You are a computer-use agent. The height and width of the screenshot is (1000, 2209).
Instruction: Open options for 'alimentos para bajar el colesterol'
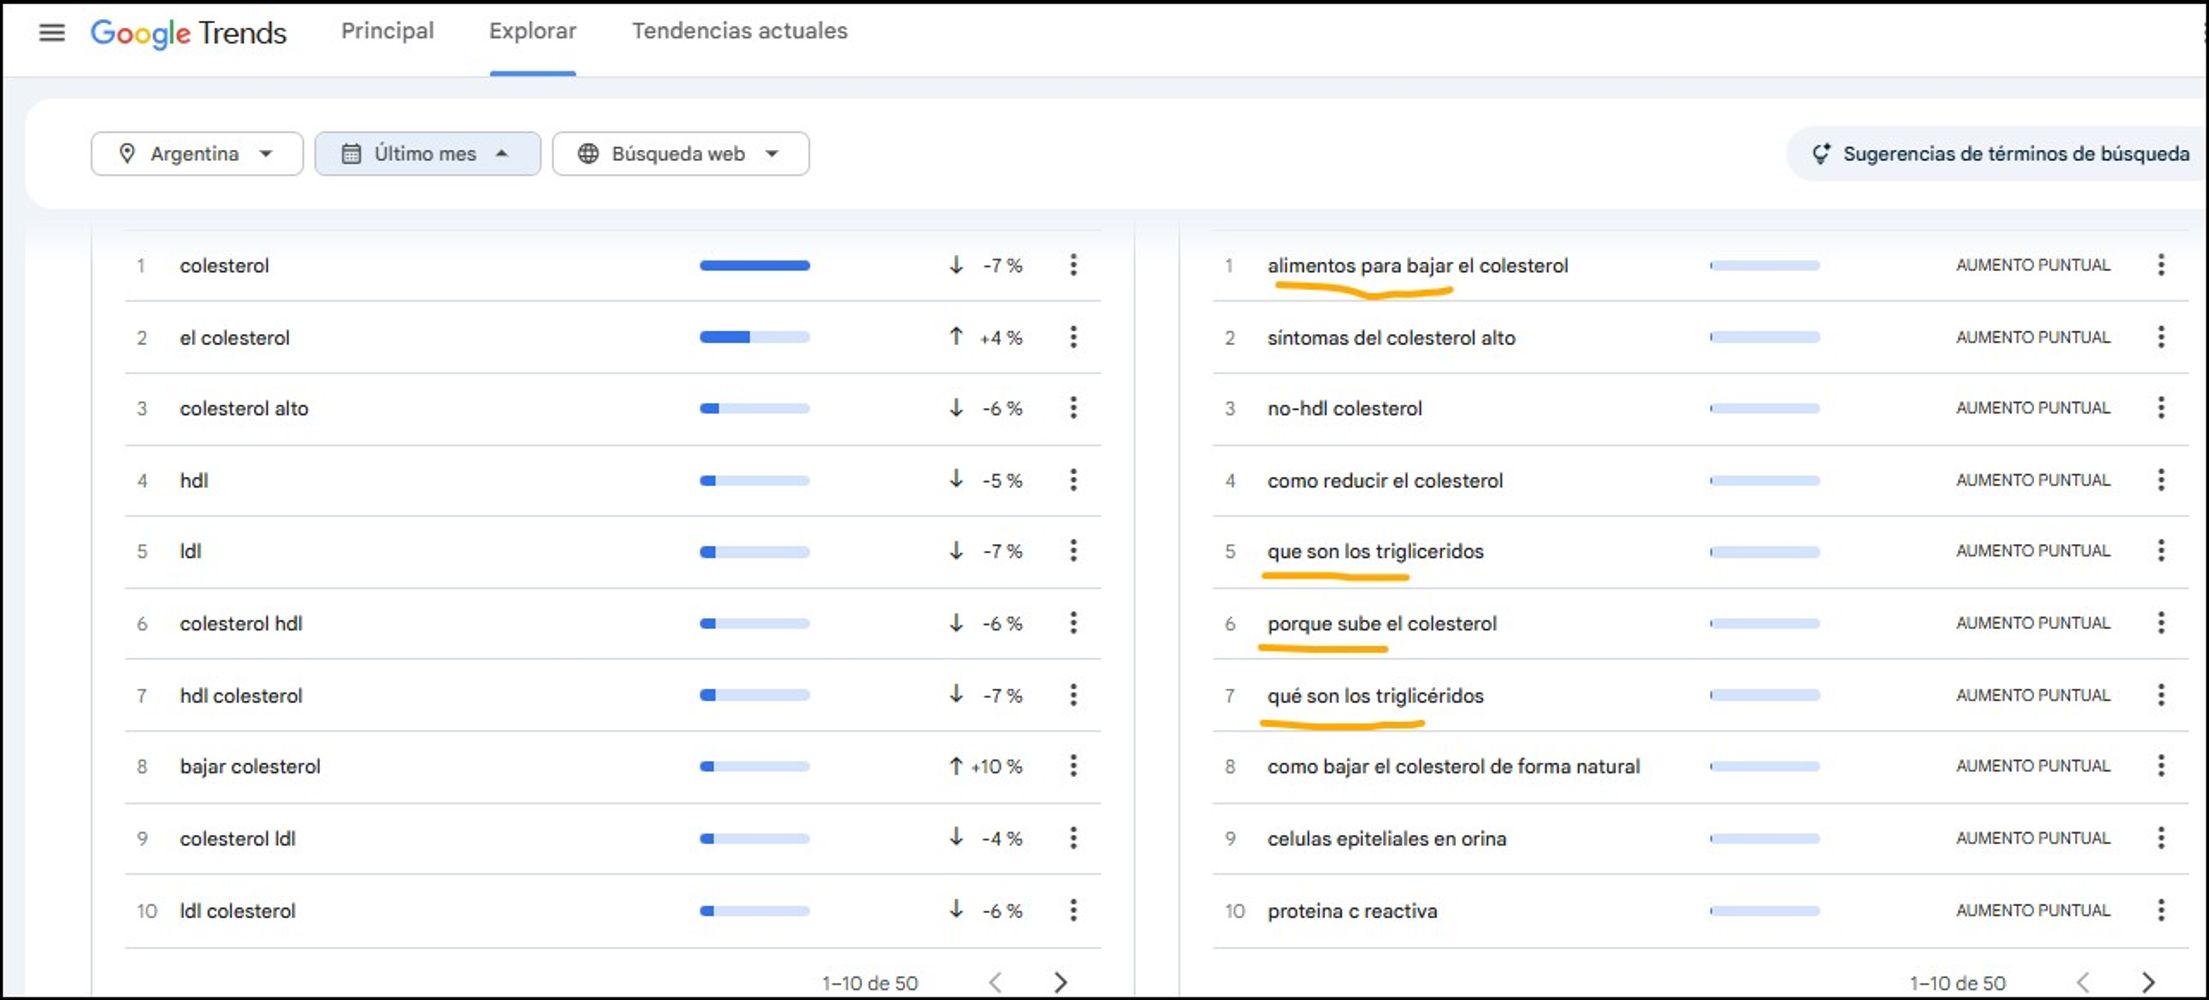tap(2161, 265)
